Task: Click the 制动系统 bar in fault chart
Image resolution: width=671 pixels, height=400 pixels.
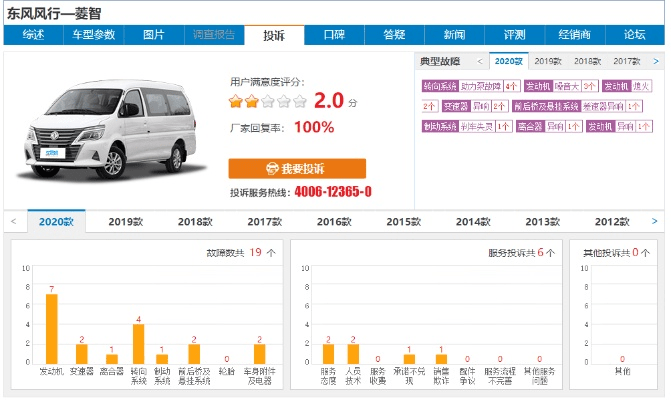Action: [162, 359]
